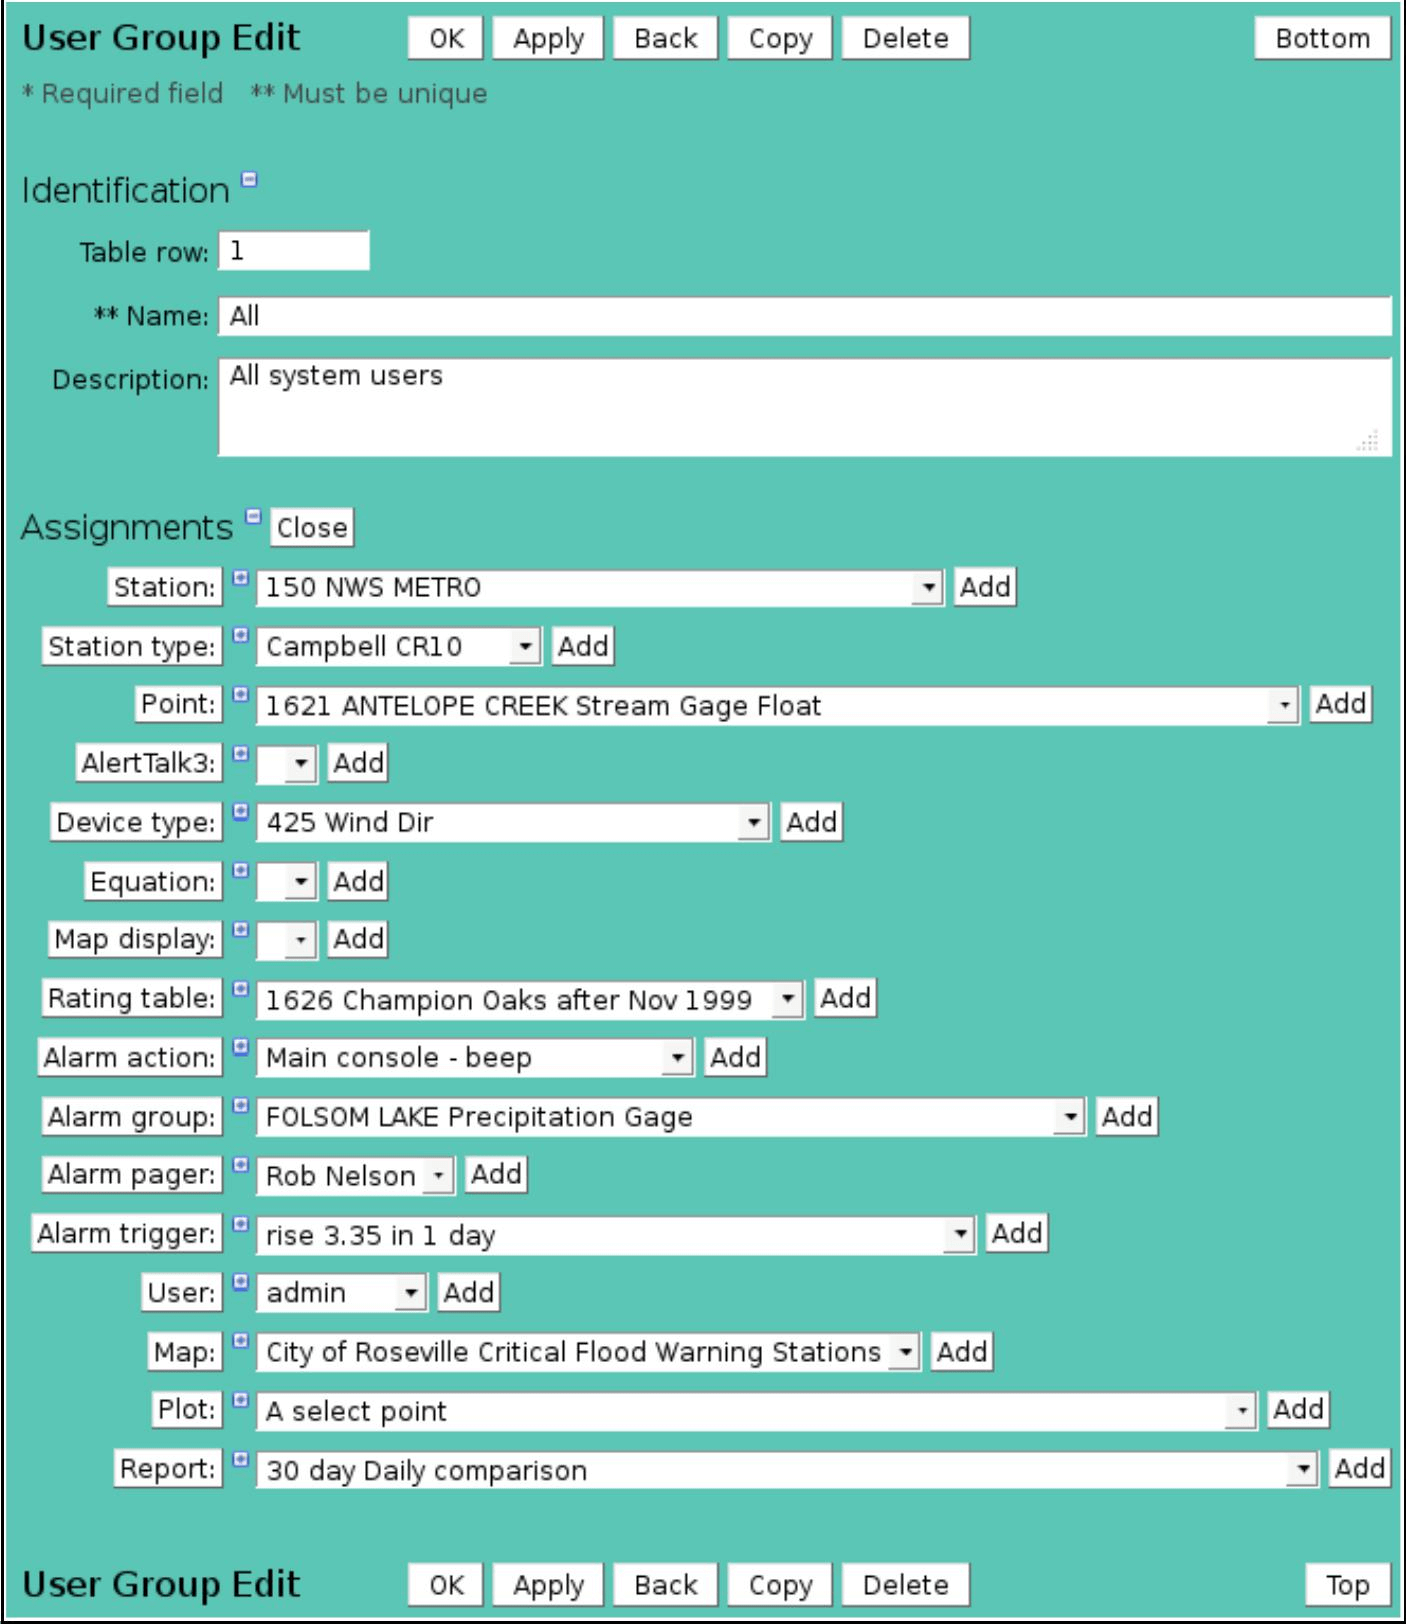Expand the small icon beside Station label
The width and height of the screenshot is (1406, 1624).
240,577
